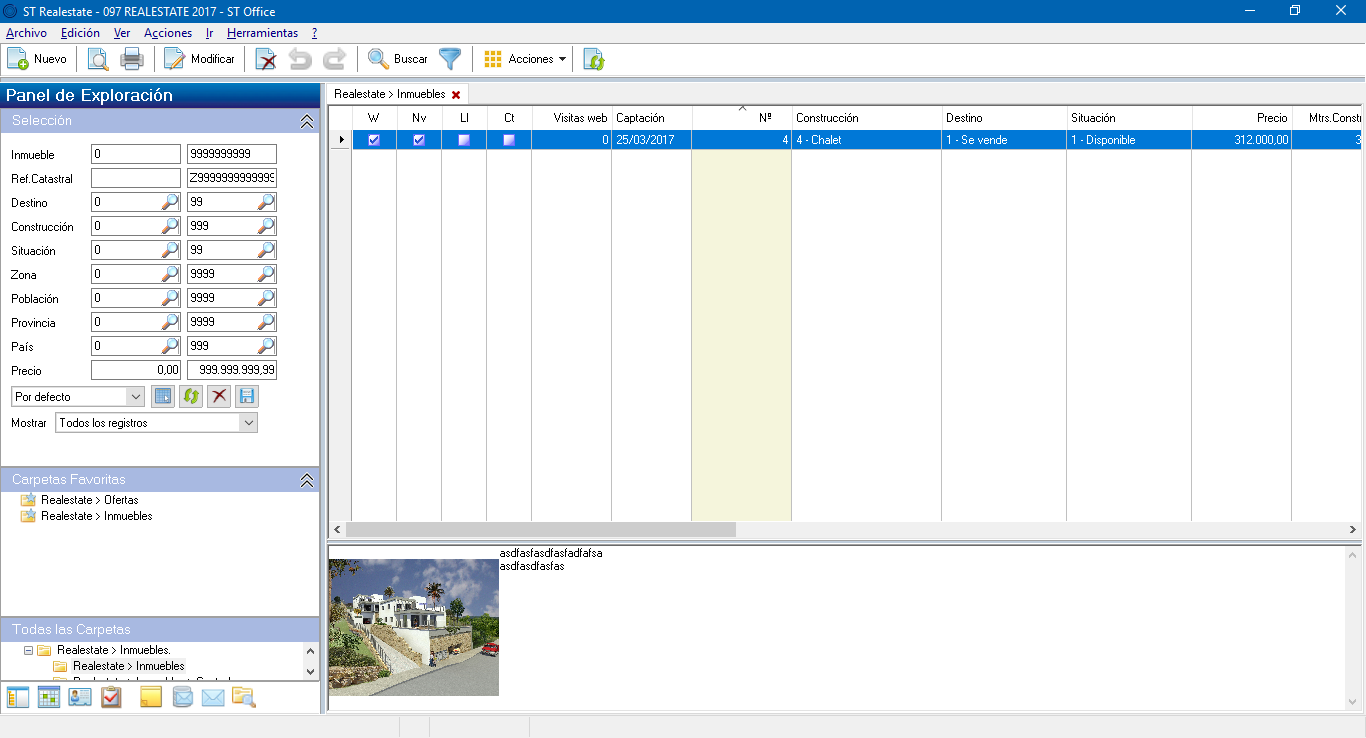The image size is (1366, 738).
Task: Open the Mostrar Todos los registros dropdown
Action: 248,423
